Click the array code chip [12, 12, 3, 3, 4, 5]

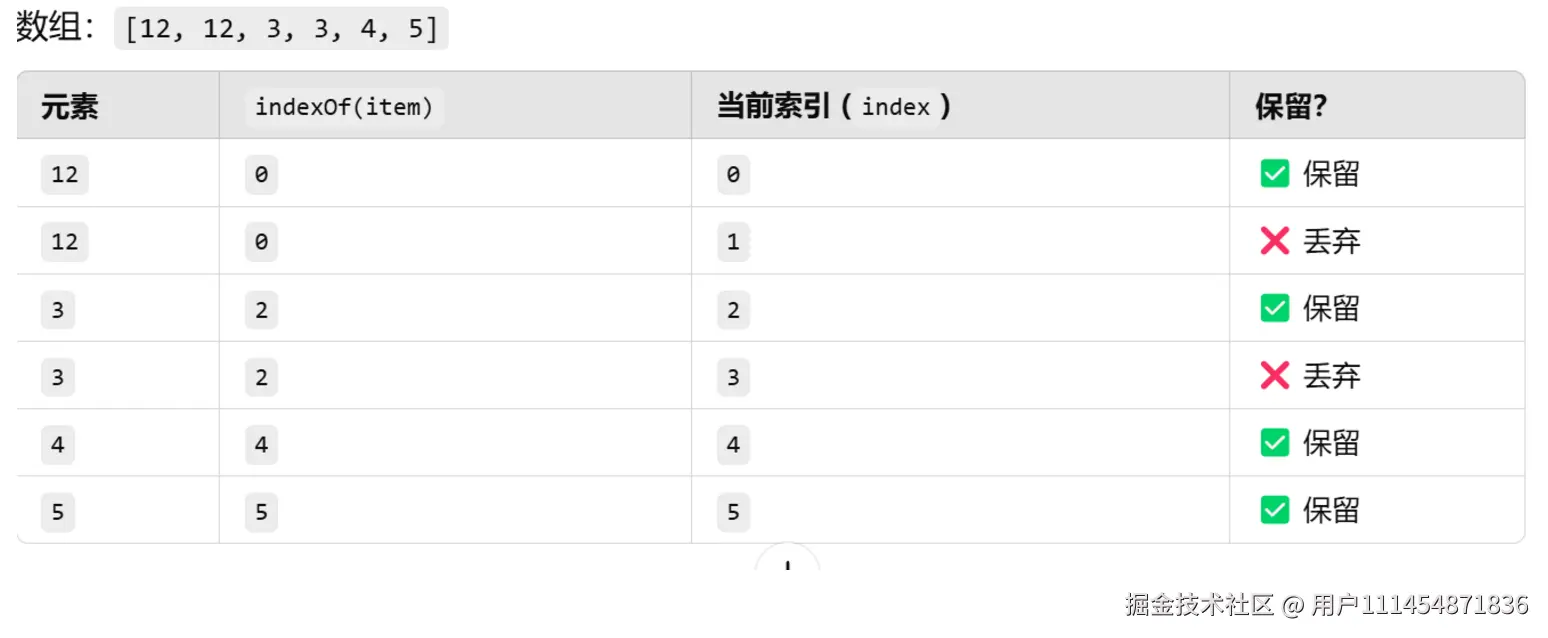click(281, 28)
